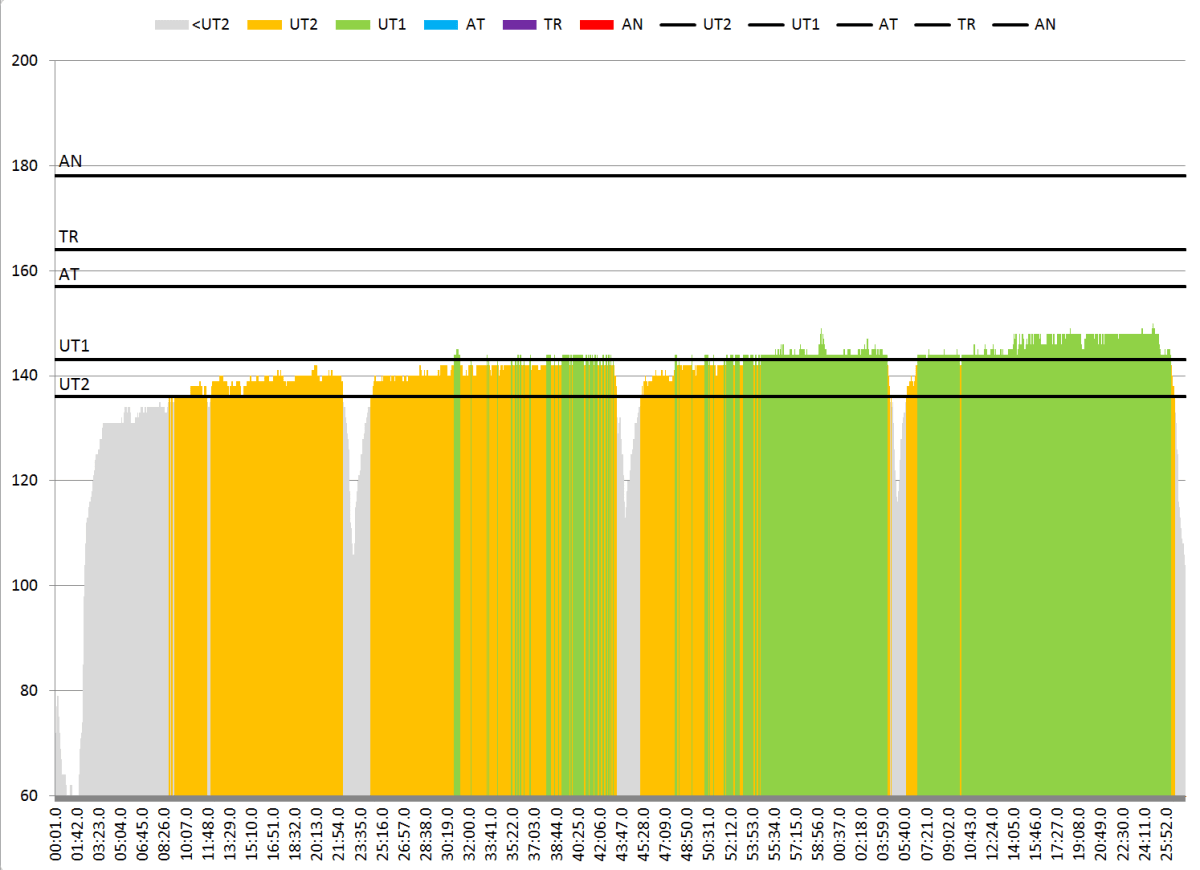Click the UT2 threshold label in the chart

pos(74,384)
